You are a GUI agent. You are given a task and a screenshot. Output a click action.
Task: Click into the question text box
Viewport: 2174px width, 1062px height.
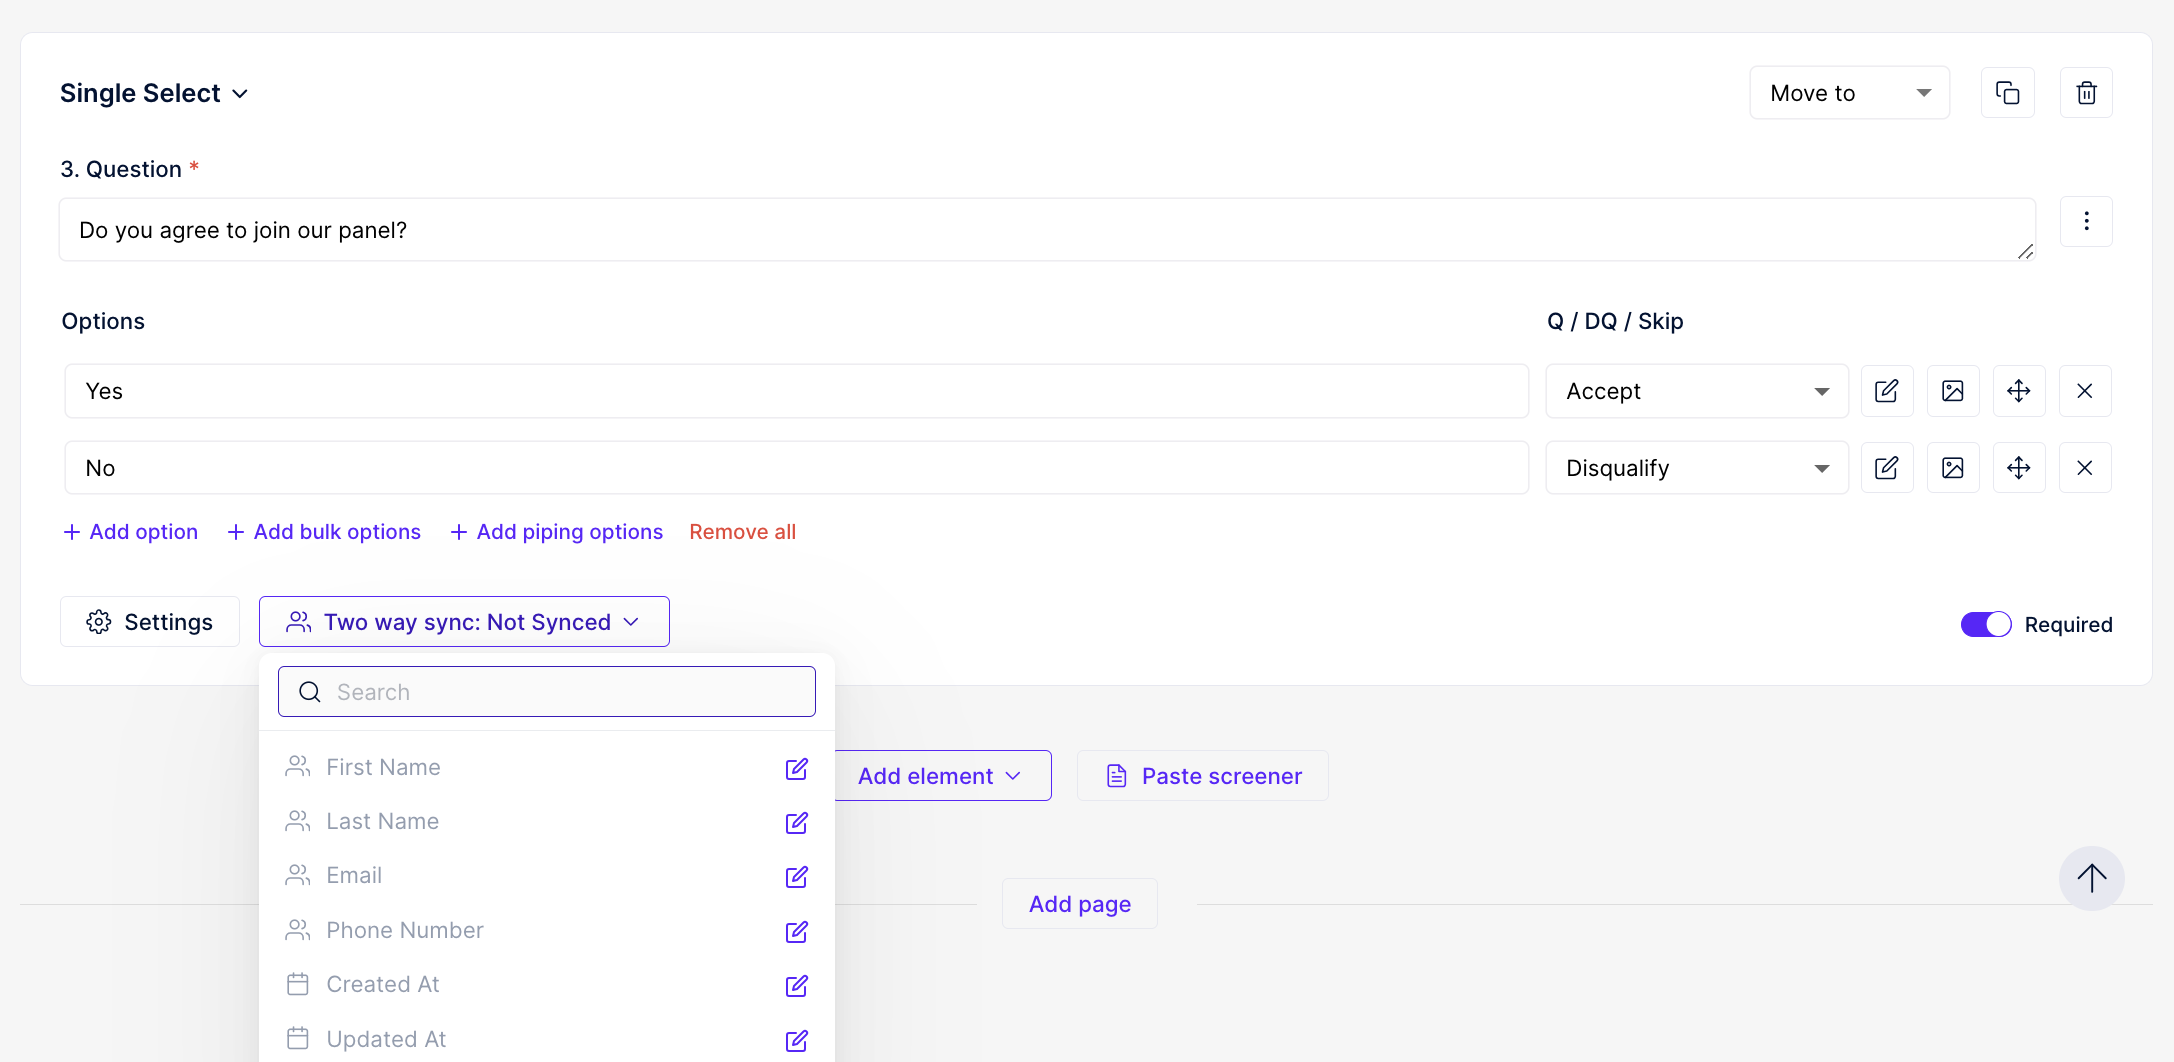click(x=1048, y=230)
